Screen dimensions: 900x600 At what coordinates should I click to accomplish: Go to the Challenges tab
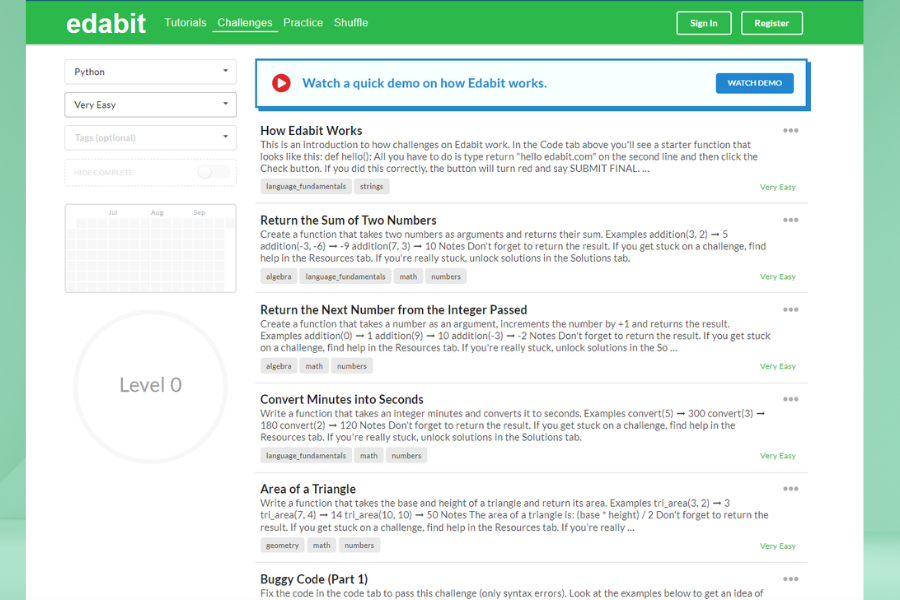pos(245,22)
